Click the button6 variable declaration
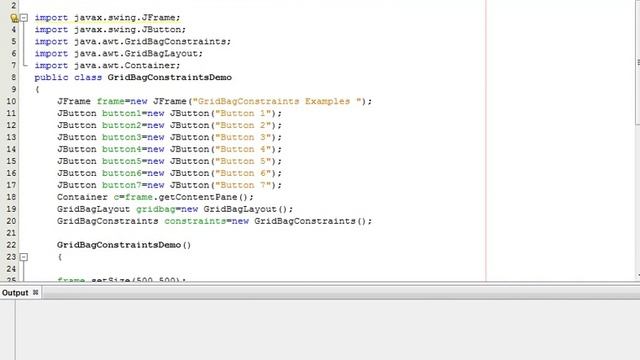The image size is (640, 360). tap(121, 173)
